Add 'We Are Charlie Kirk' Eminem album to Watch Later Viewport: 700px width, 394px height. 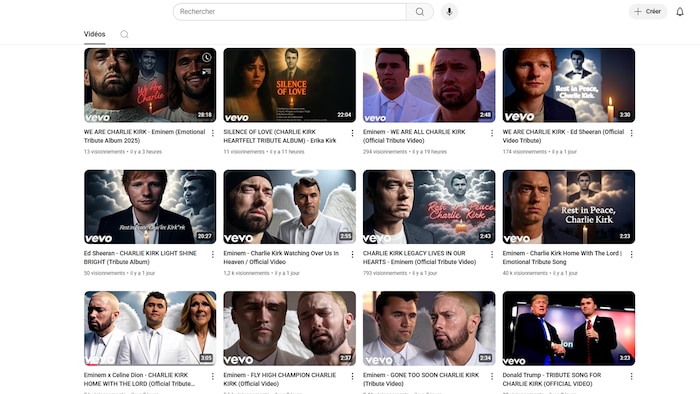coord(206,57)
